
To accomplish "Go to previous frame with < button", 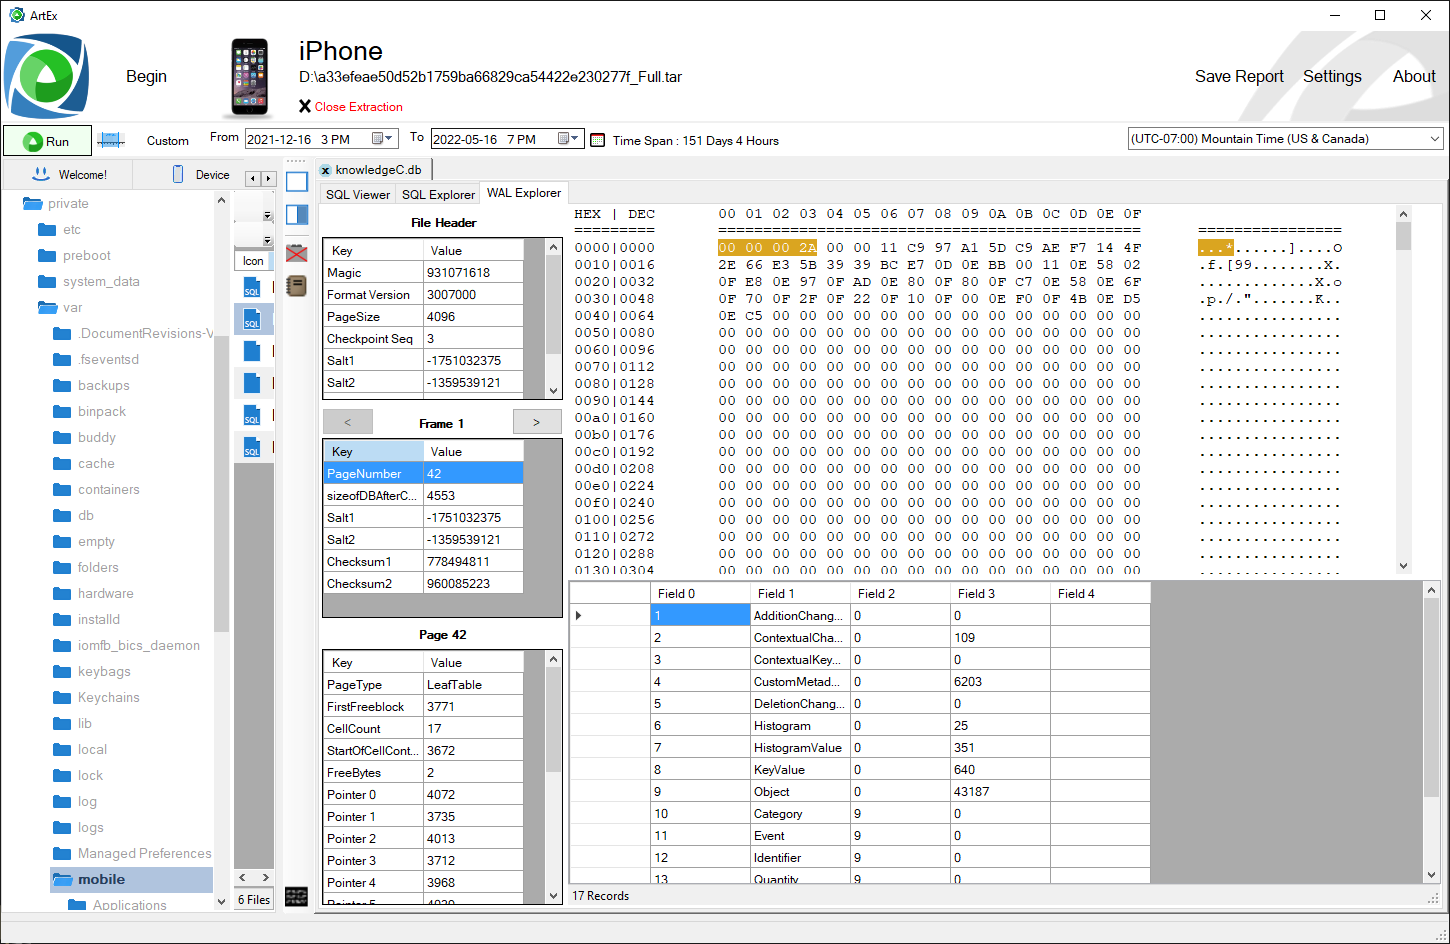I will [347, 422].
